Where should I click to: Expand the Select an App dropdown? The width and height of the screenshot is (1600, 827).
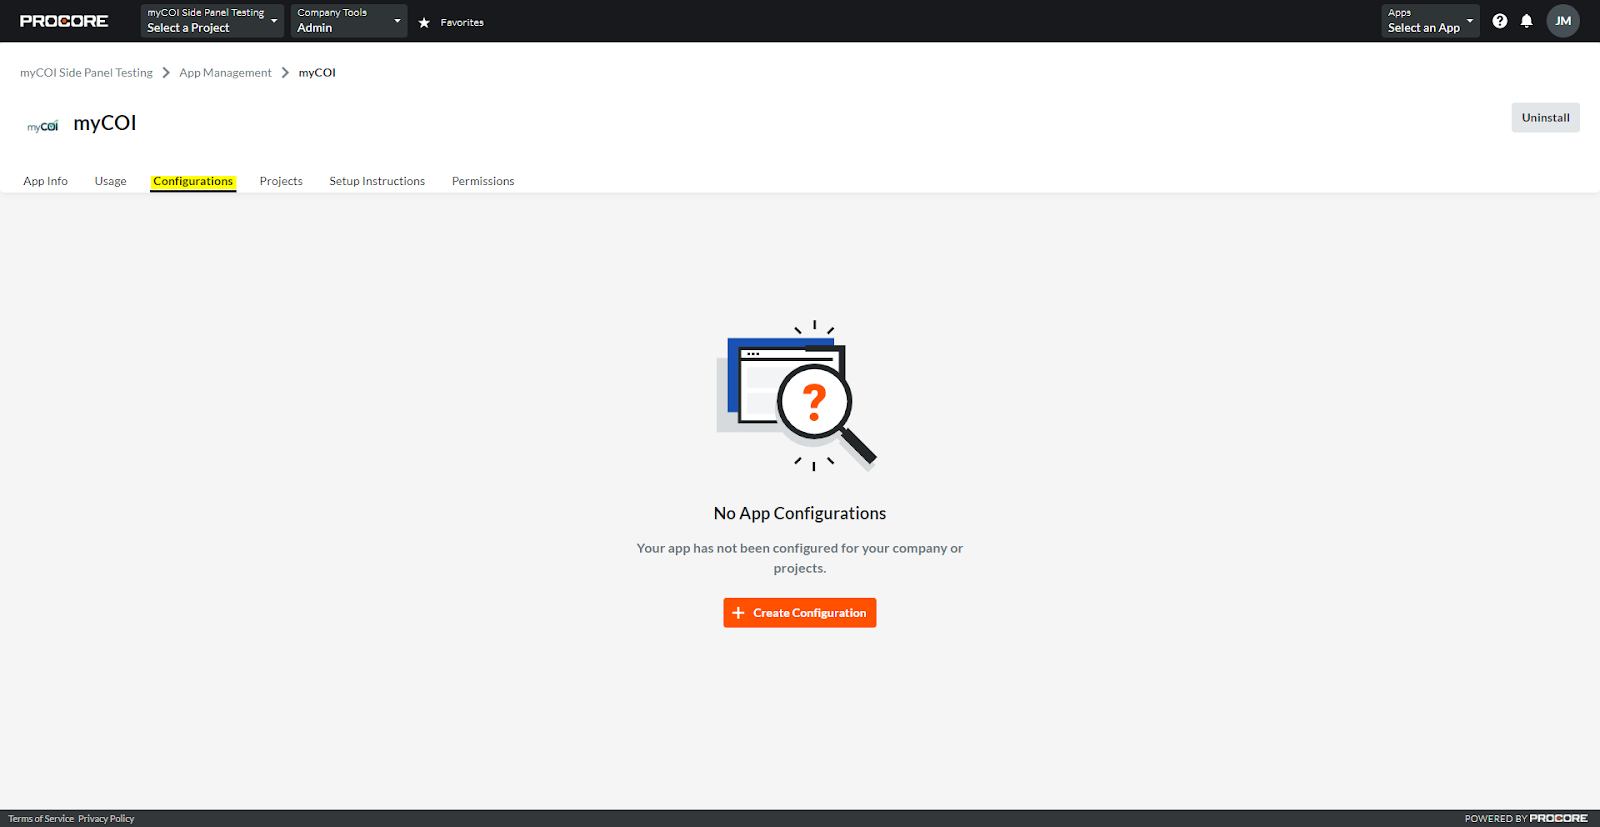click(1430, 21)
